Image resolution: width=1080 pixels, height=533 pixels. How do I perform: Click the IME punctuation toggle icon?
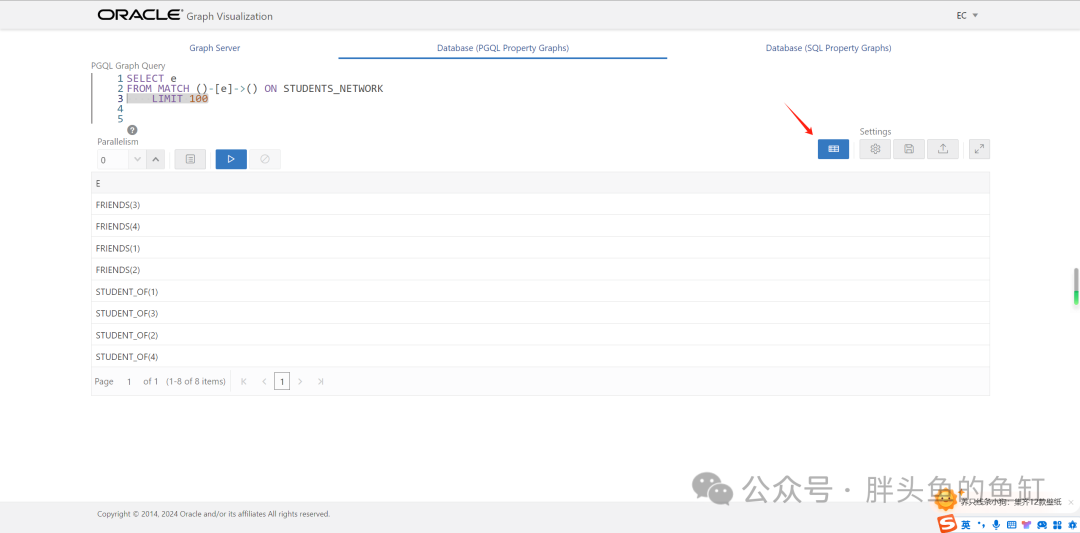[x=981, y=525]
